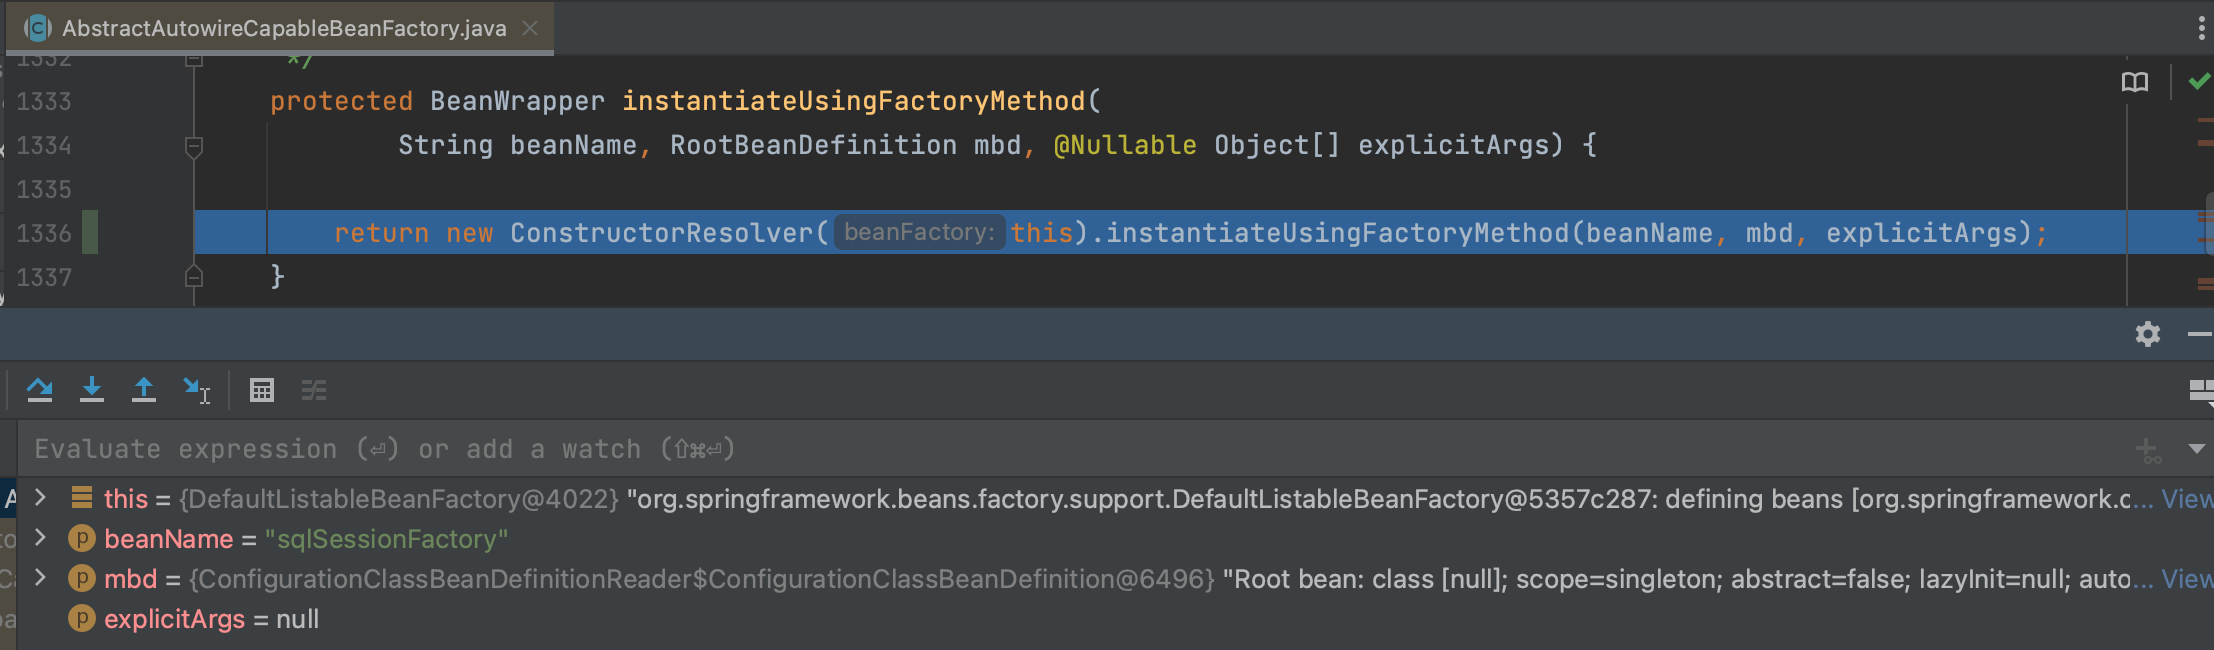The image size is (2214, 650).
Task: Click View link for 'this' value
Action: coord(2187,498)
